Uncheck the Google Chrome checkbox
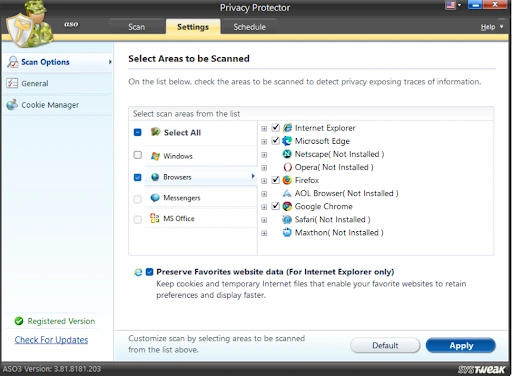Image resolution: width=512 pixels, height=376 pixels. 275,206
